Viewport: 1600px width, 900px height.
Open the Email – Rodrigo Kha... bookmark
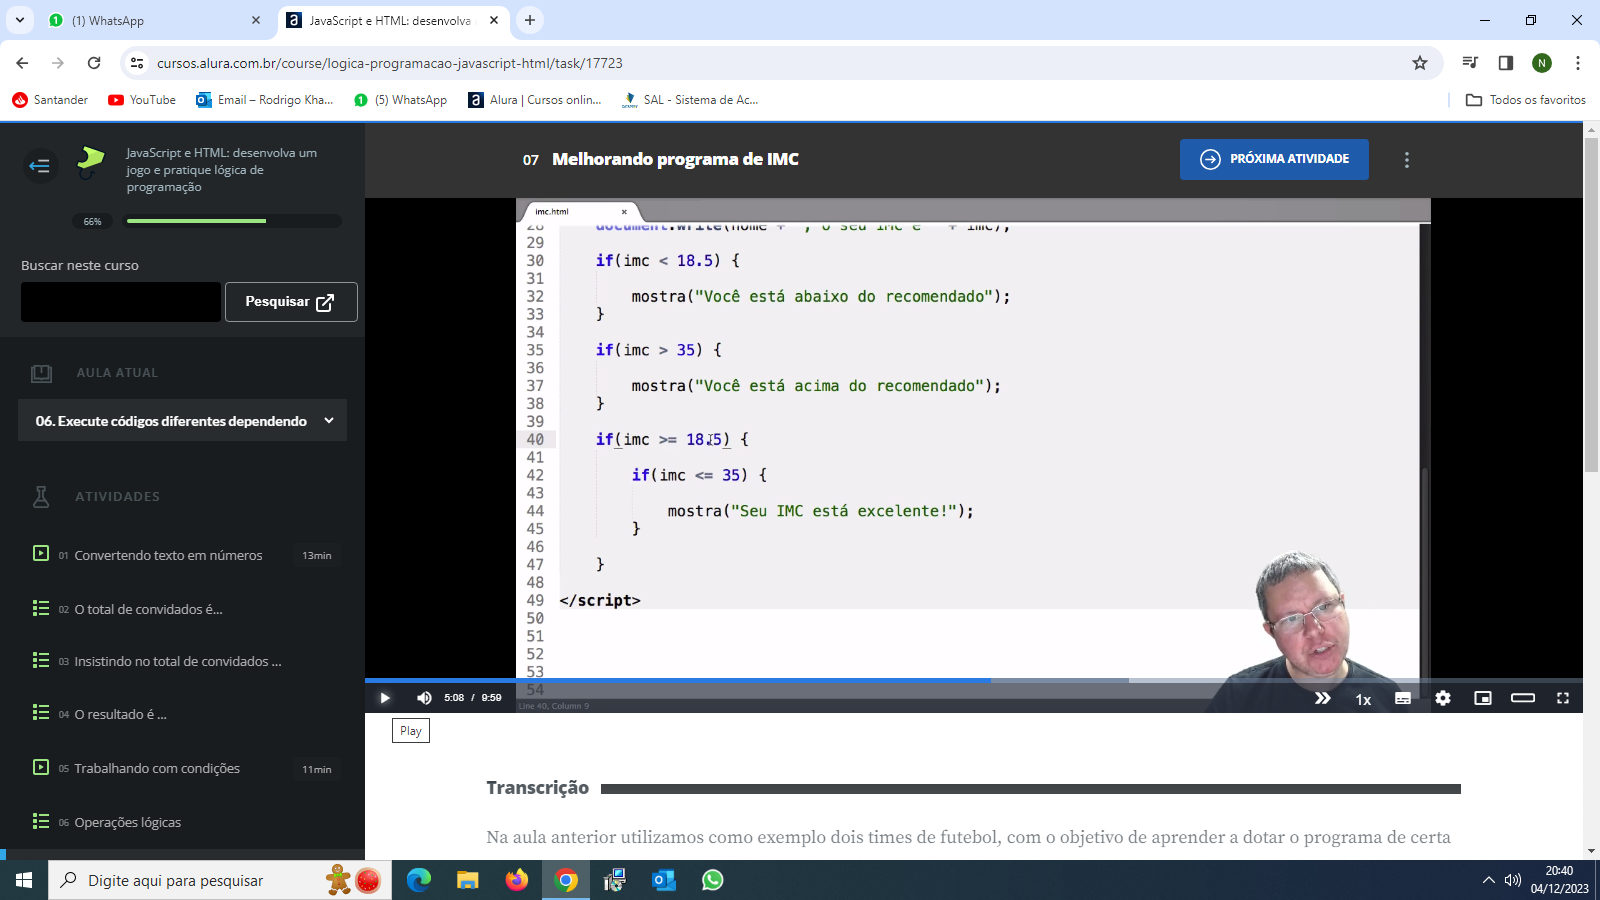[x=265, y=100]
